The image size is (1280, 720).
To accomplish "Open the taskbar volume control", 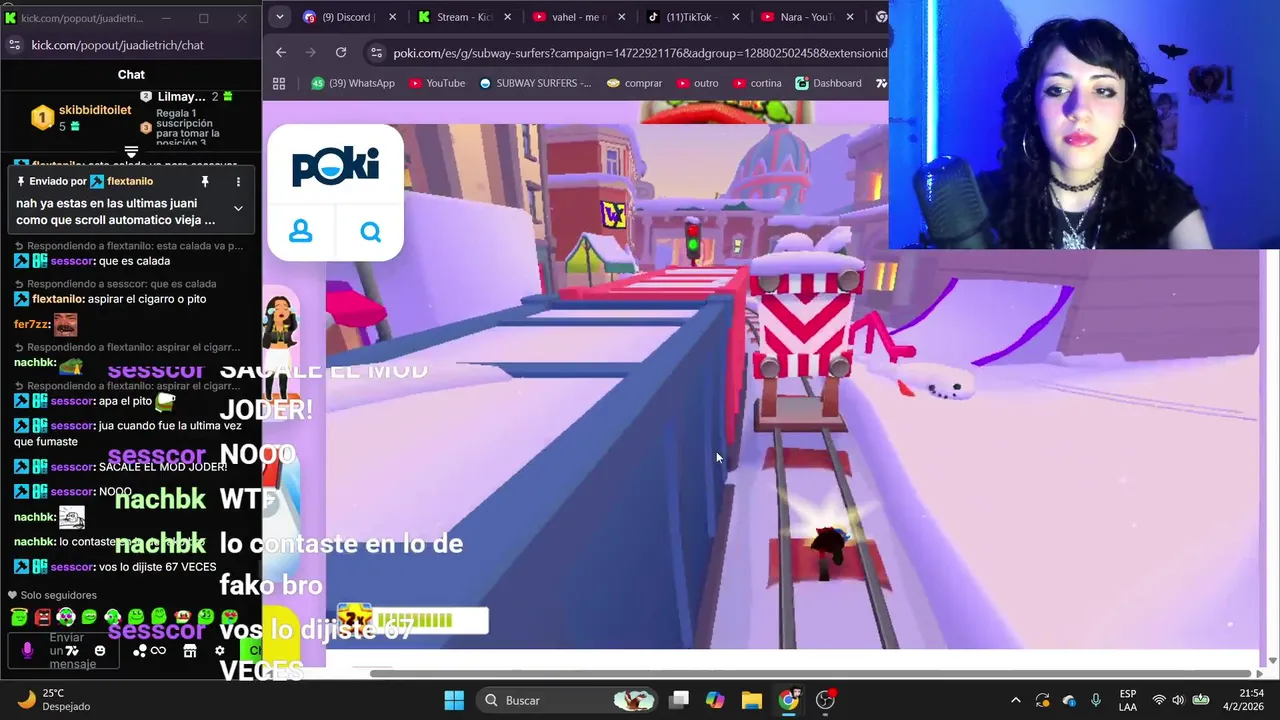I will (1178, 700).
